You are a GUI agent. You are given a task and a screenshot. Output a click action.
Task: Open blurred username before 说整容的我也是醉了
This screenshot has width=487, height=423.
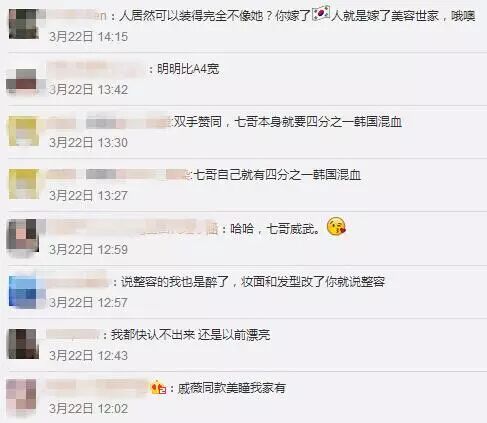pyautogui.click(x=78, y=282)
